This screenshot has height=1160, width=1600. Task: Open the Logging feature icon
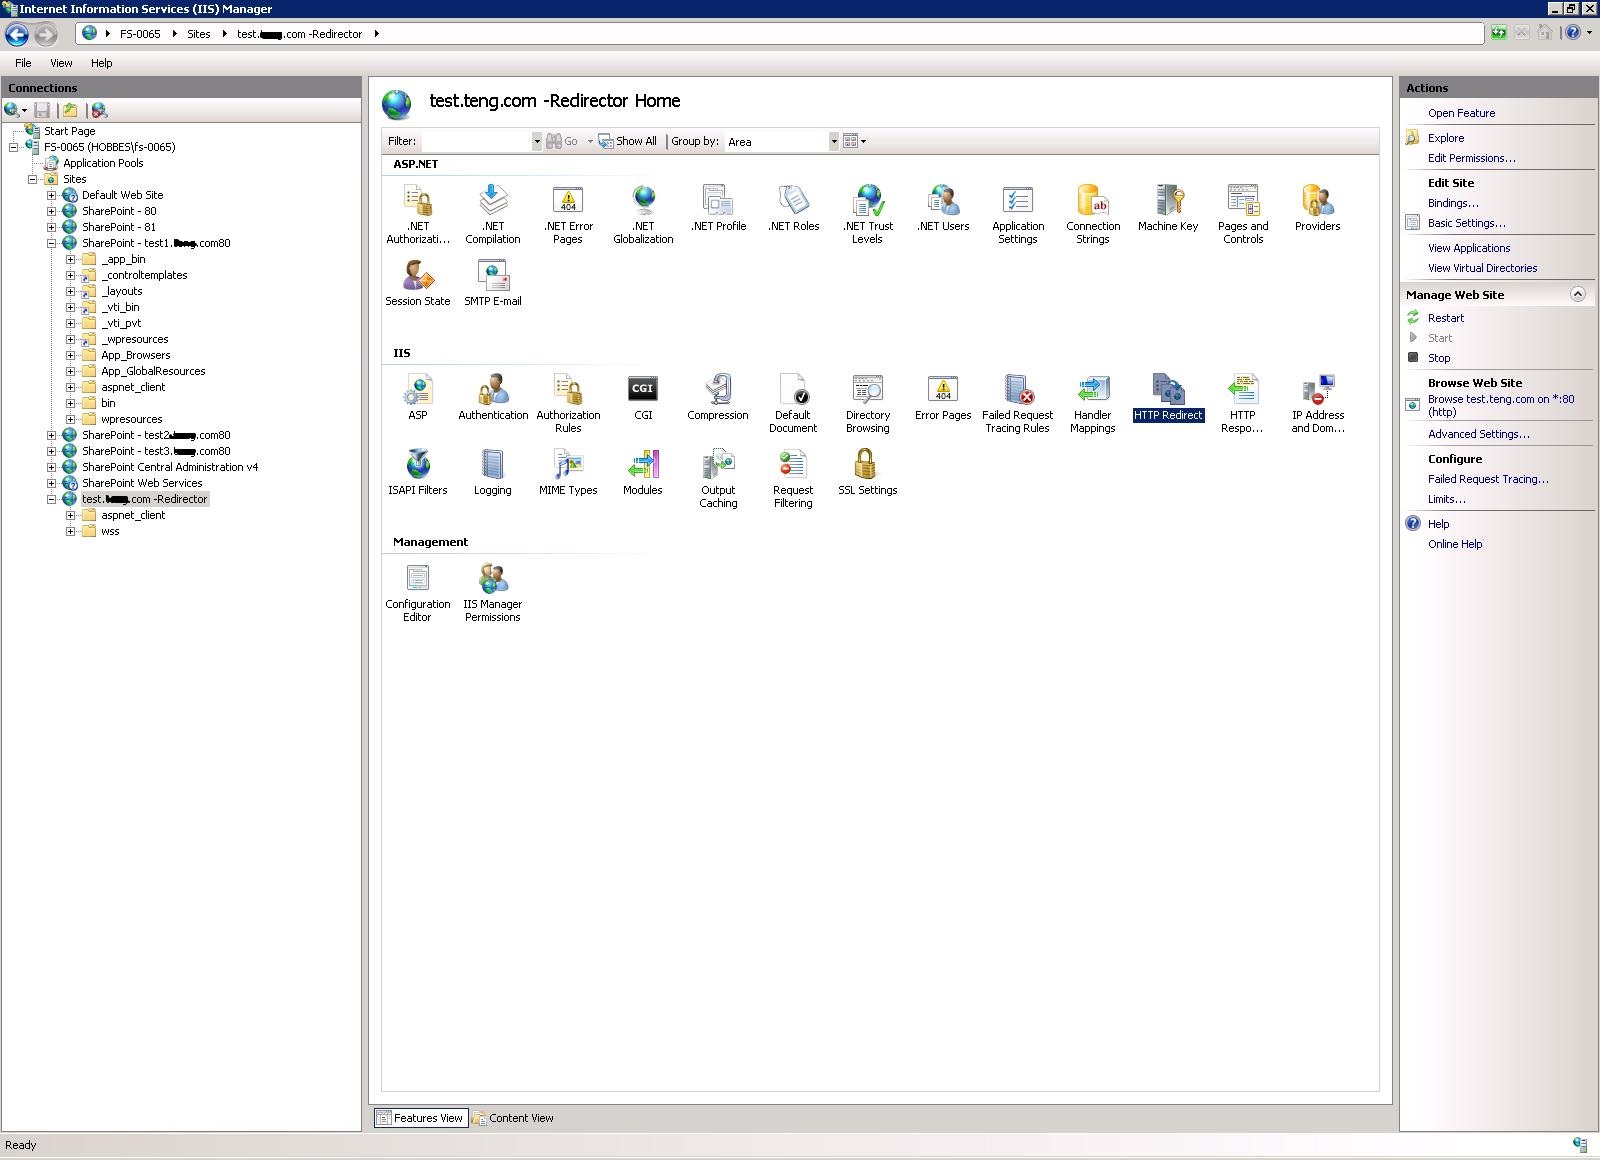point(493,471)
